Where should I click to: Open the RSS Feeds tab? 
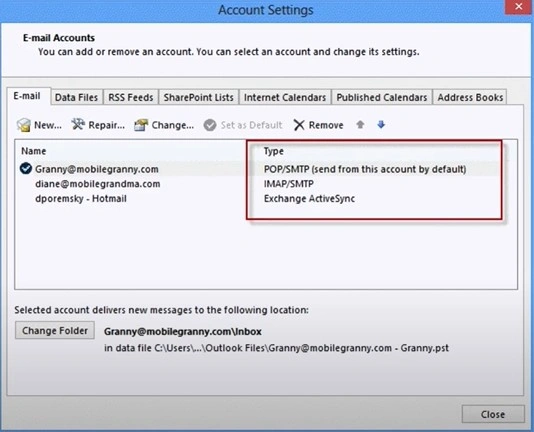coord(131,97)
